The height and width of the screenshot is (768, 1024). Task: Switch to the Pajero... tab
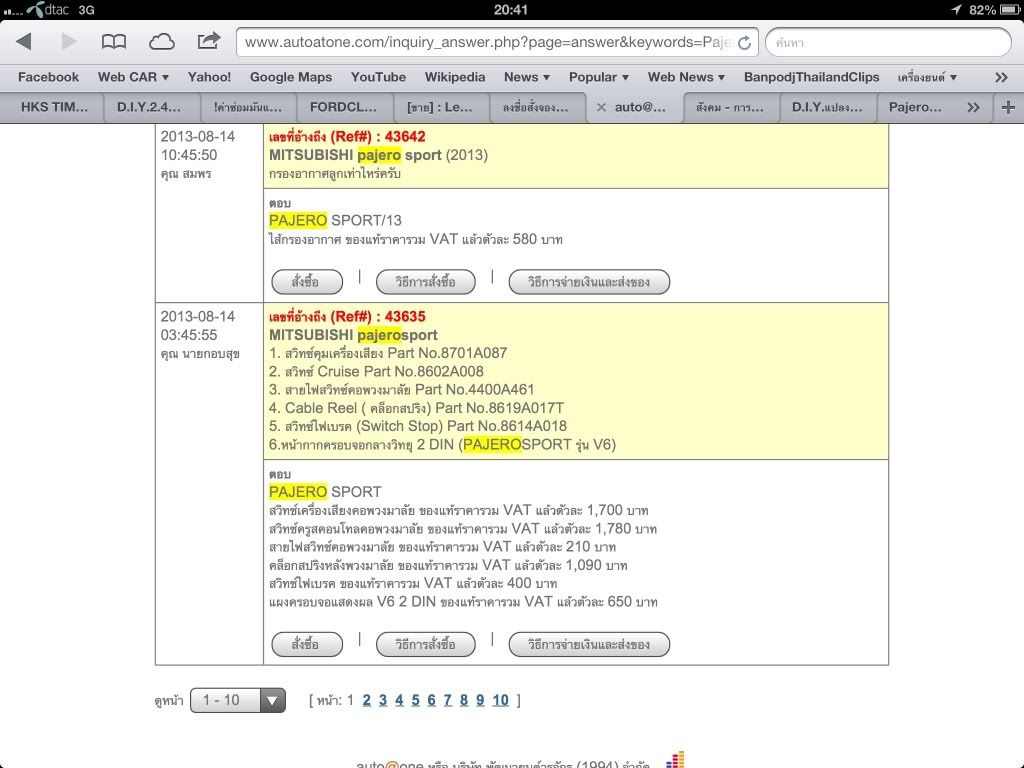(x=915, y=107)
